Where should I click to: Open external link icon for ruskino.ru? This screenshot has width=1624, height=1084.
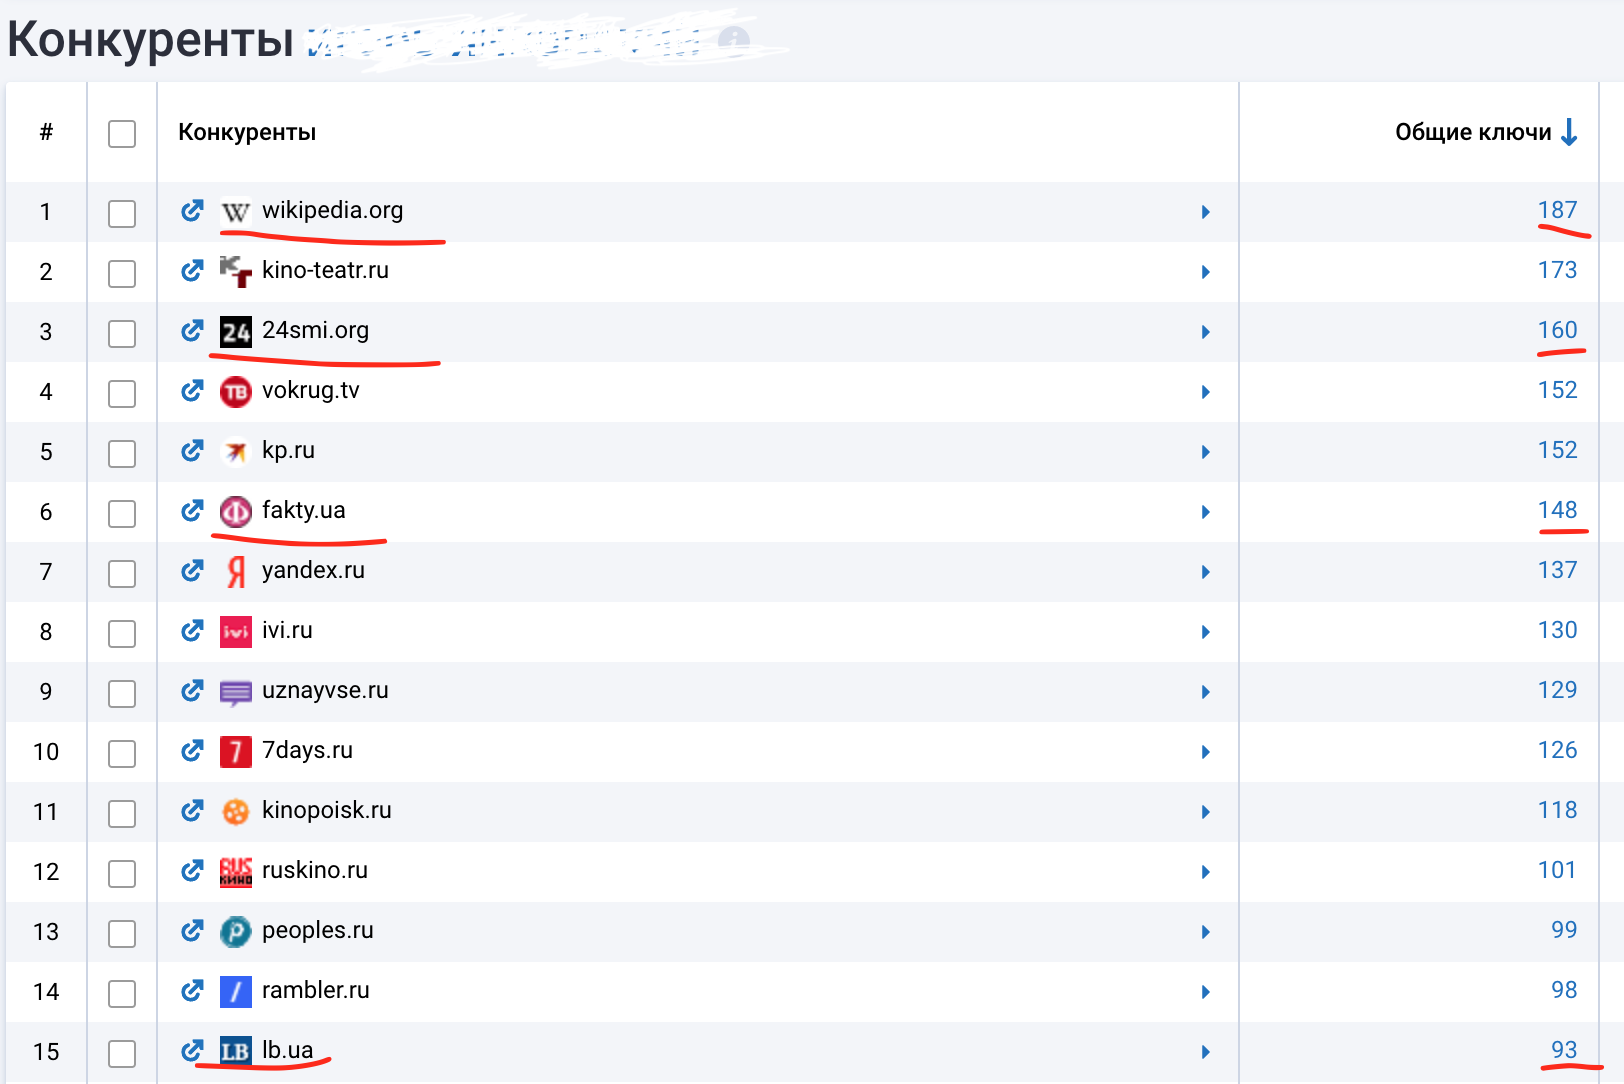[x=192, y=871]
